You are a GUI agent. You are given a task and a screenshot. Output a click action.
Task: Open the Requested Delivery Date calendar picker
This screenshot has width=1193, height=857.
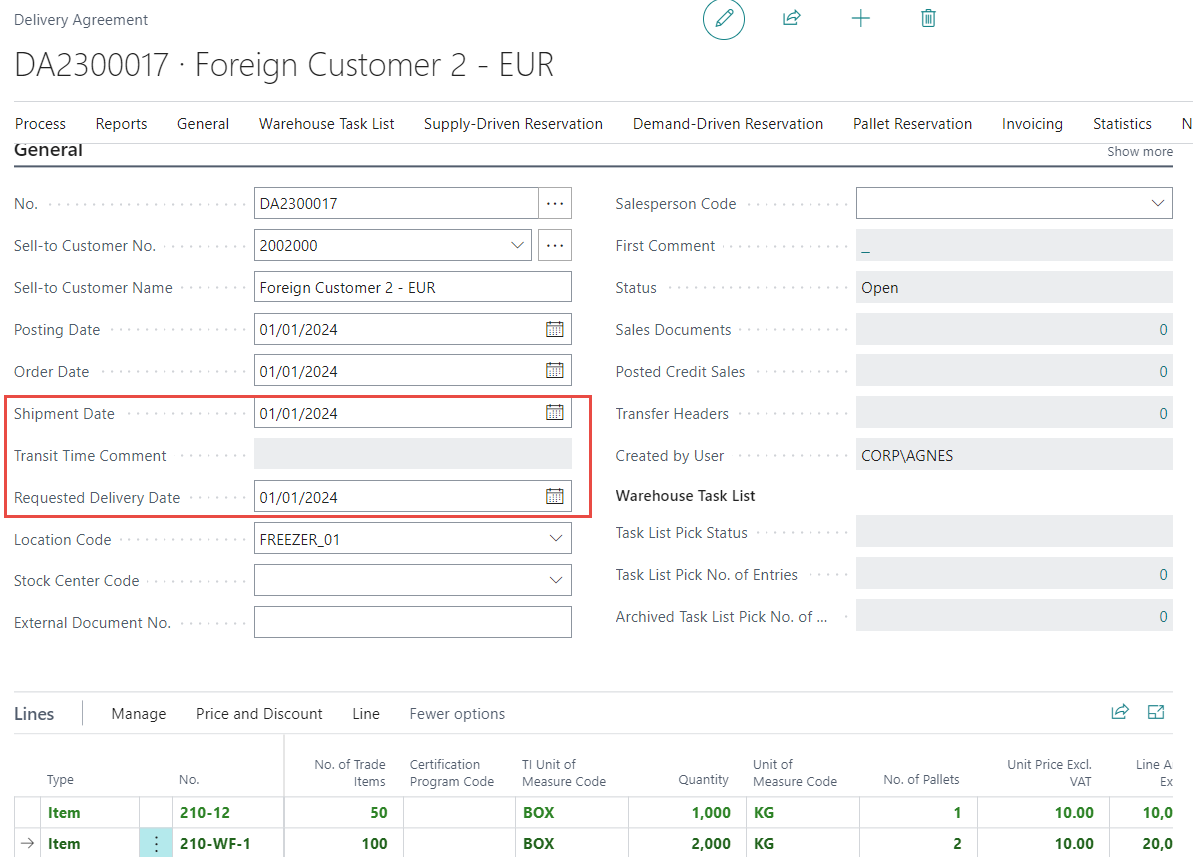click(554, 497)
